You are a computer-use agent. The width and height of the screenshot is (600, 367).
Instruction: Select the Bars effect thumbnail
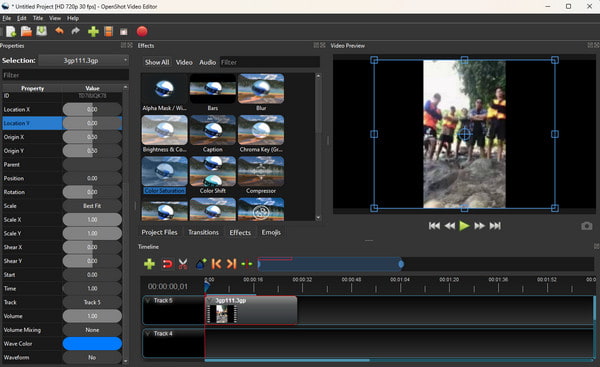pyautogui.click(x=213, y=89)
